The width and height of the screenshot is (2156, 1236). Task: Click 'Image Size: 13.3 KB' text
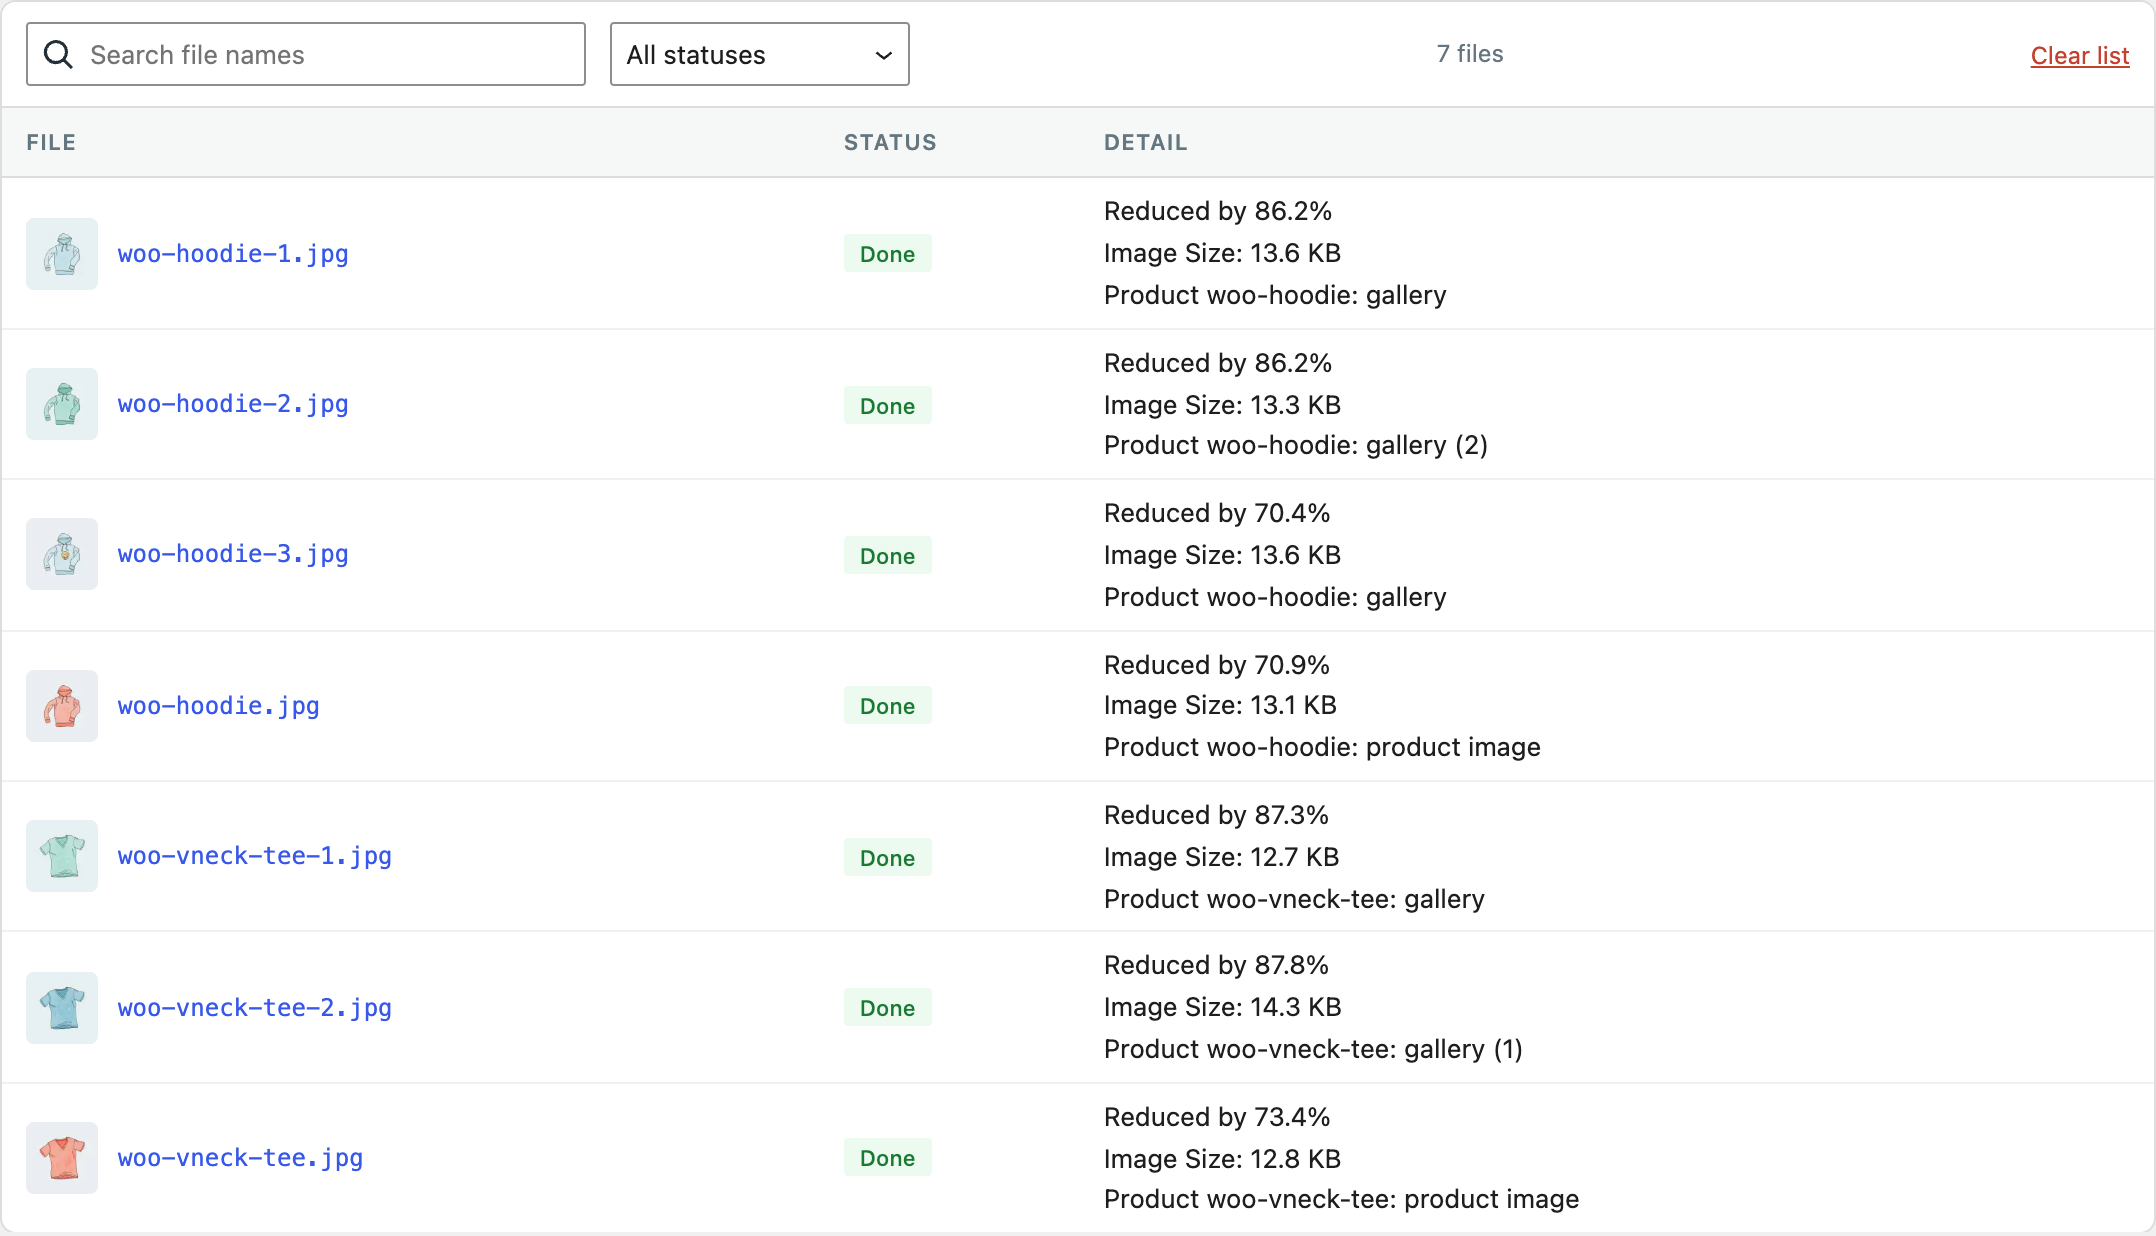point(1222,405)
